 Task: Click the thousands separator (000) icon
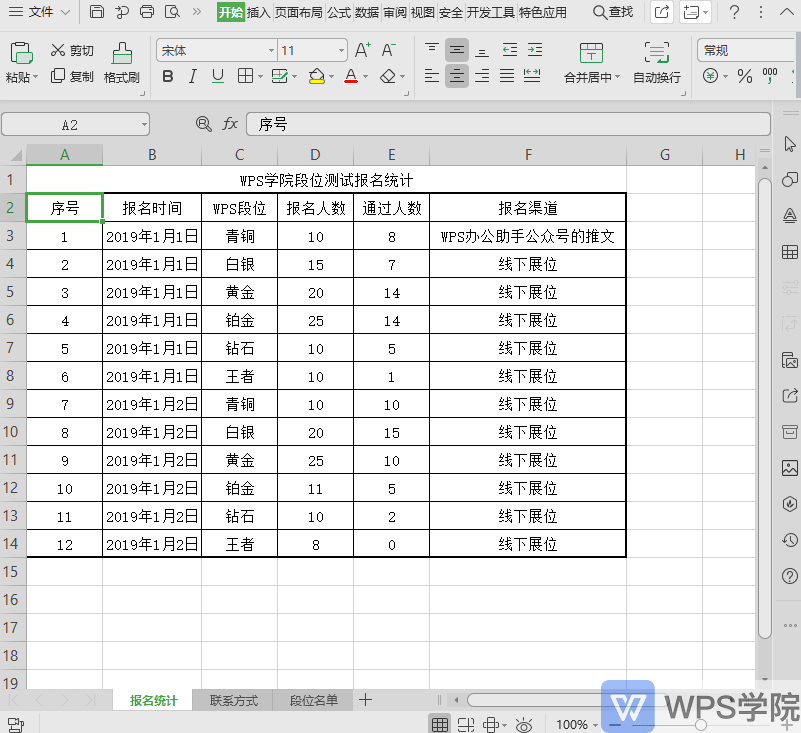tap(770, 76)
